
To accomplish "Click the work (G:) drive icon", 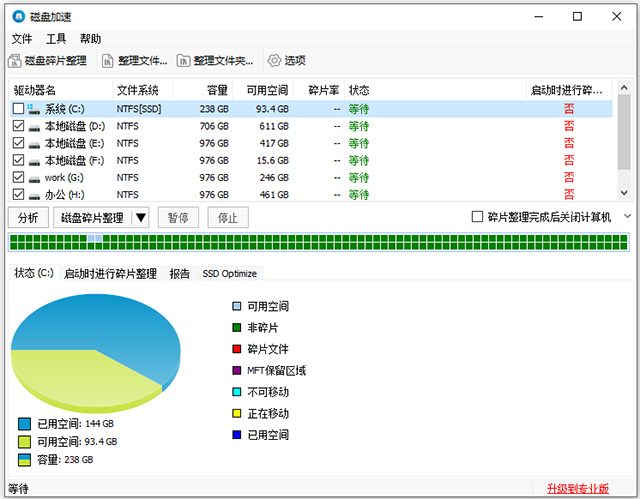I will (34, 179).
